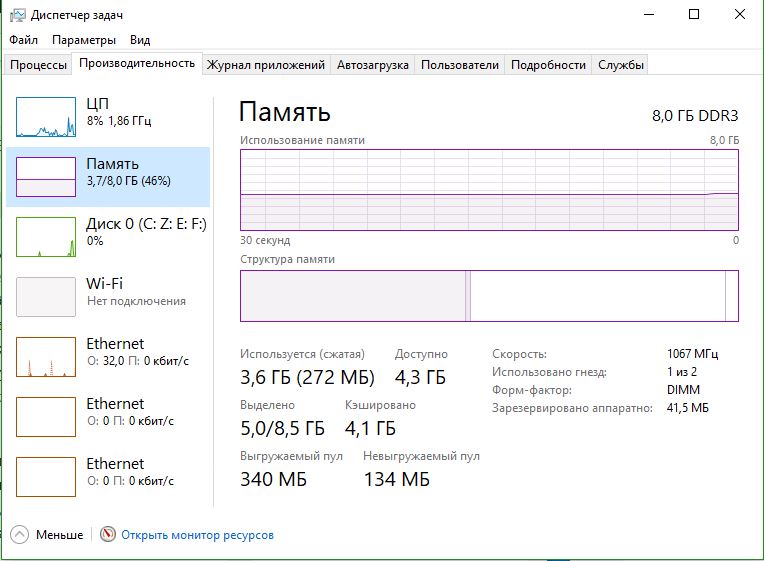764x561 pixels.
Task: Click the Выделено 5,0/8,5 ГБ value
Action: [282, 428]
